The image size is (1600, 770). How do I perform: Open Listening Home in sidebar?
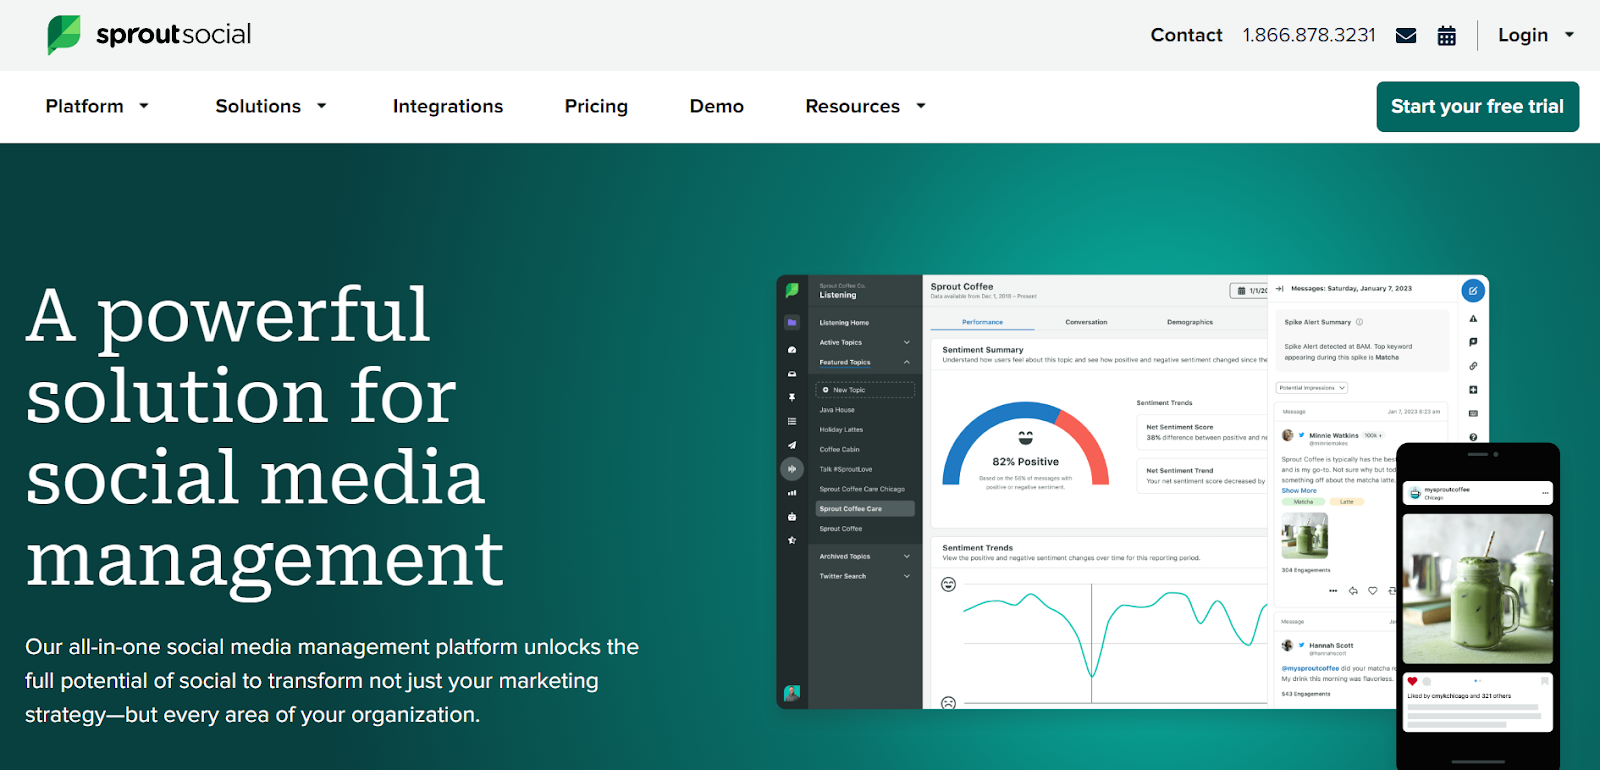click(844, 323)
